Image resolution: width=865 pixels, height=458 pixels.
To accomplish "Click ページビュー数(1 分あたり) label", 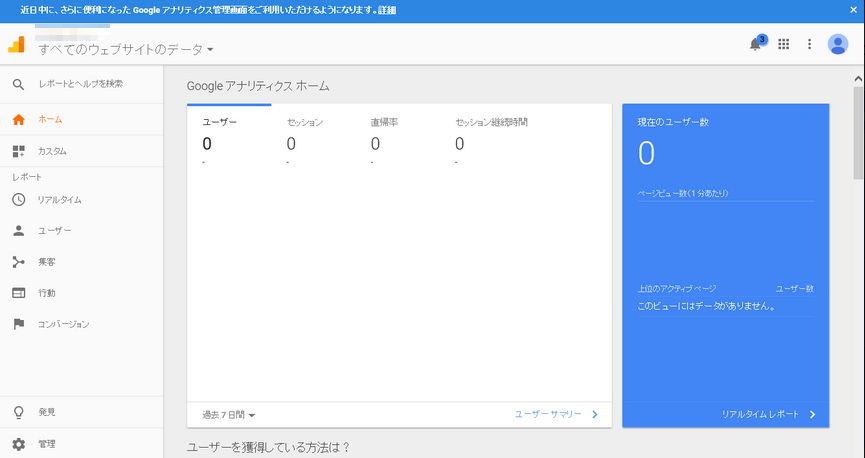I will pyautogui.click(x=683, y=194).
